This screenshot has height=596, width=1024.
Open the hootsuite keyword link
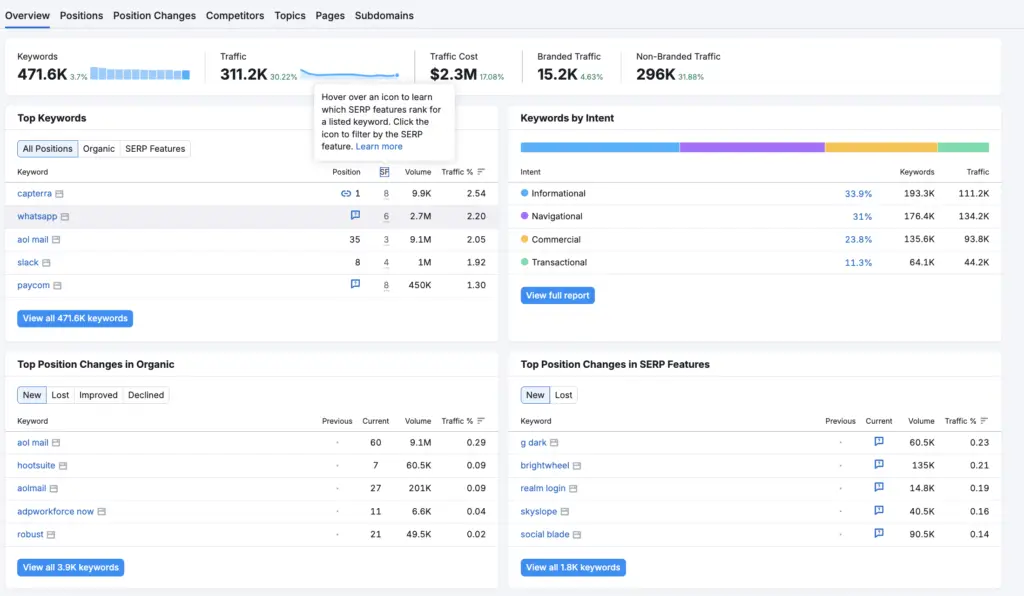36,466
